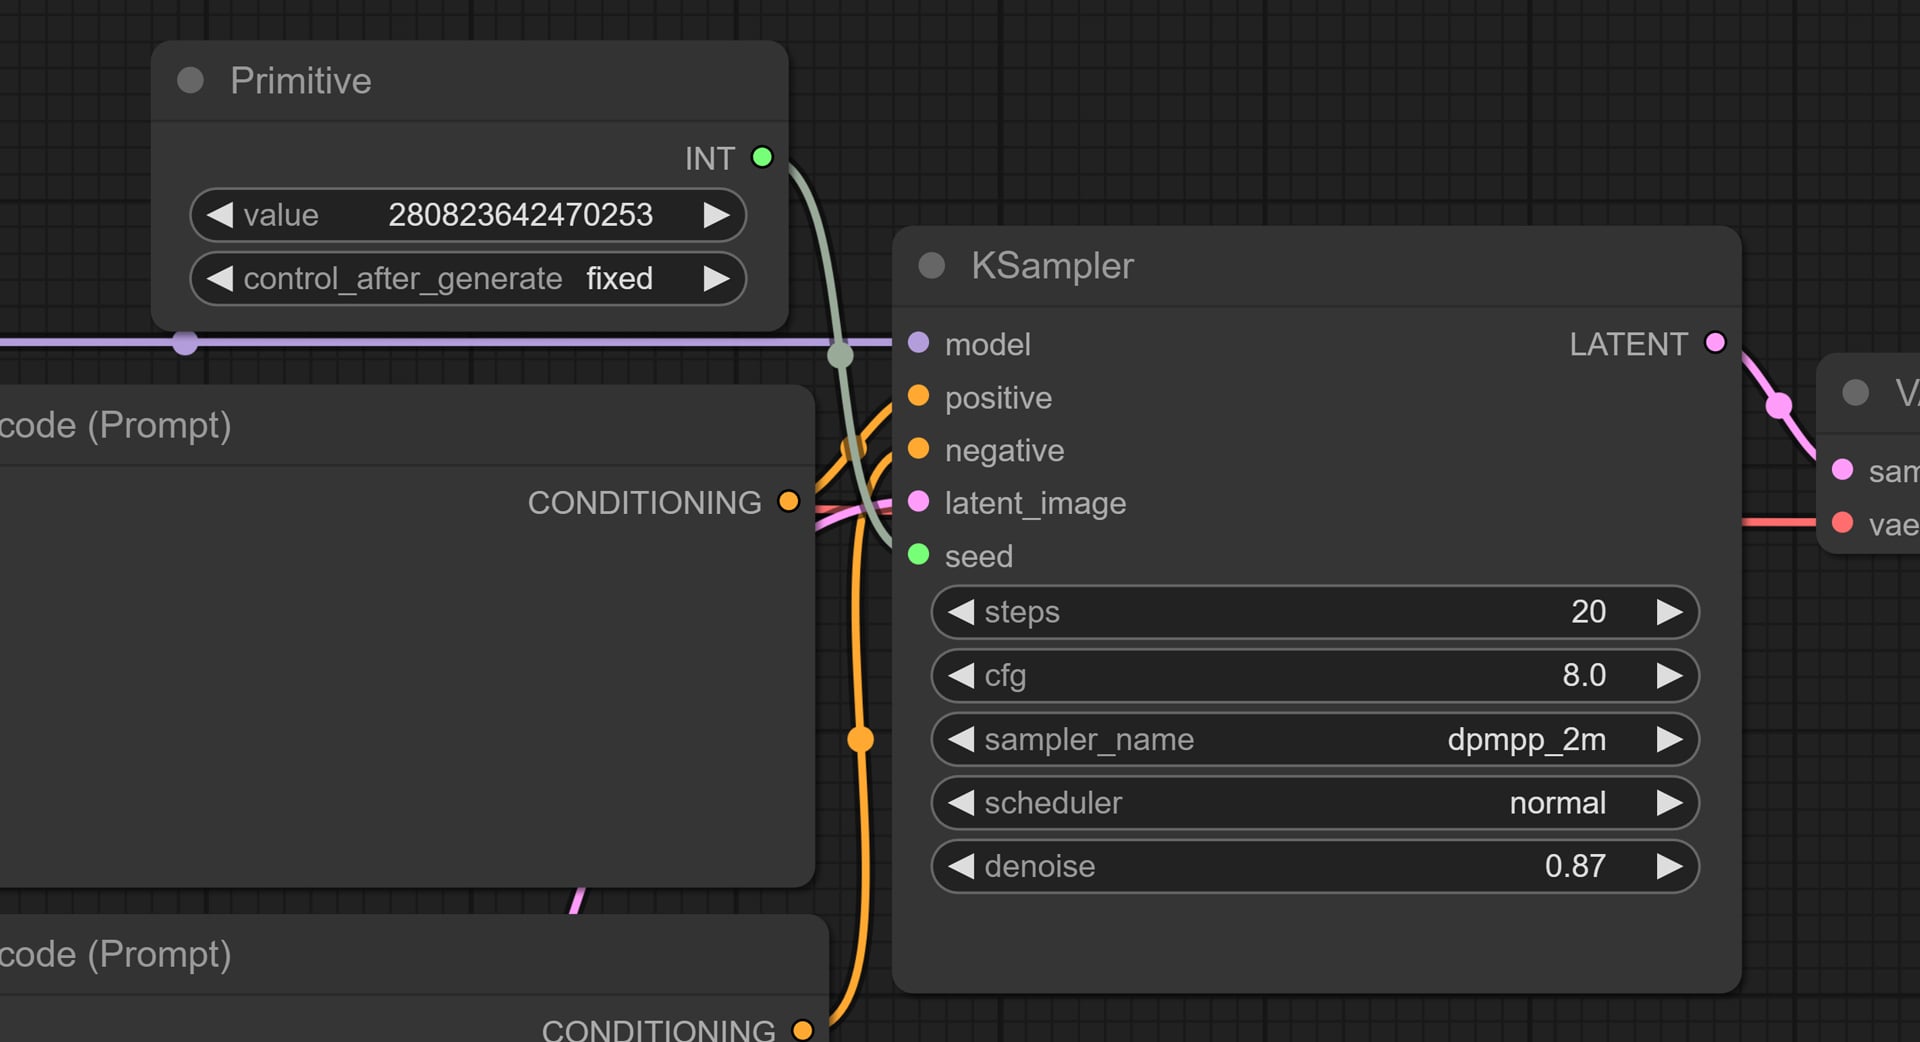
Task: Select next scheduler option
Action: [x=1669, y=803]
